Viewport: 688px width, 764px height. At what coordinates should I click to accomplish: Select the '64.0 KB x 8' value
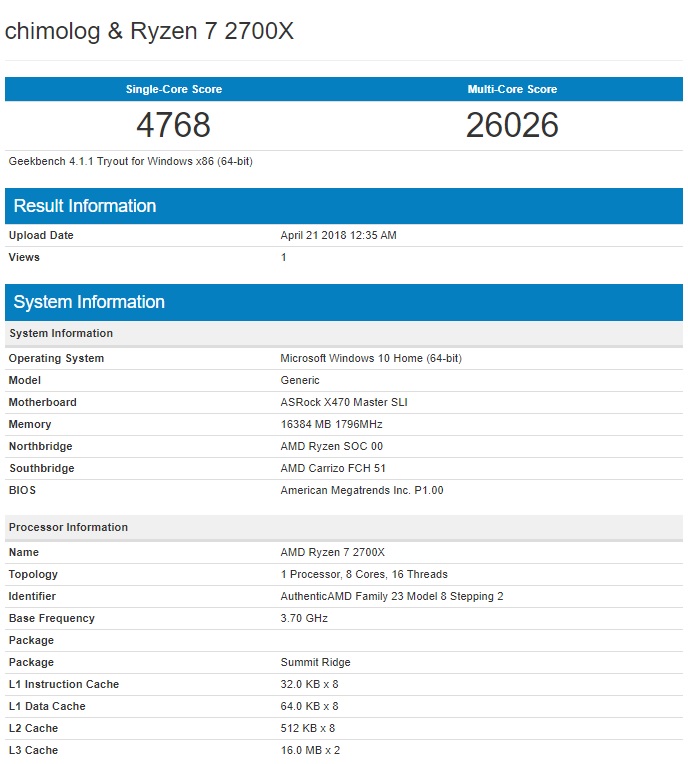[309, 706]
